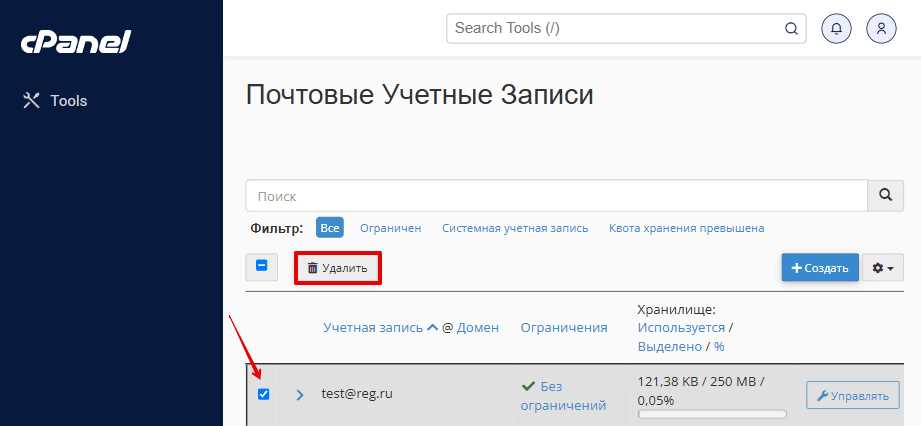Sort by Ограничения column
Viewport: 921px width, 426px height.
(x=564, y=328)
